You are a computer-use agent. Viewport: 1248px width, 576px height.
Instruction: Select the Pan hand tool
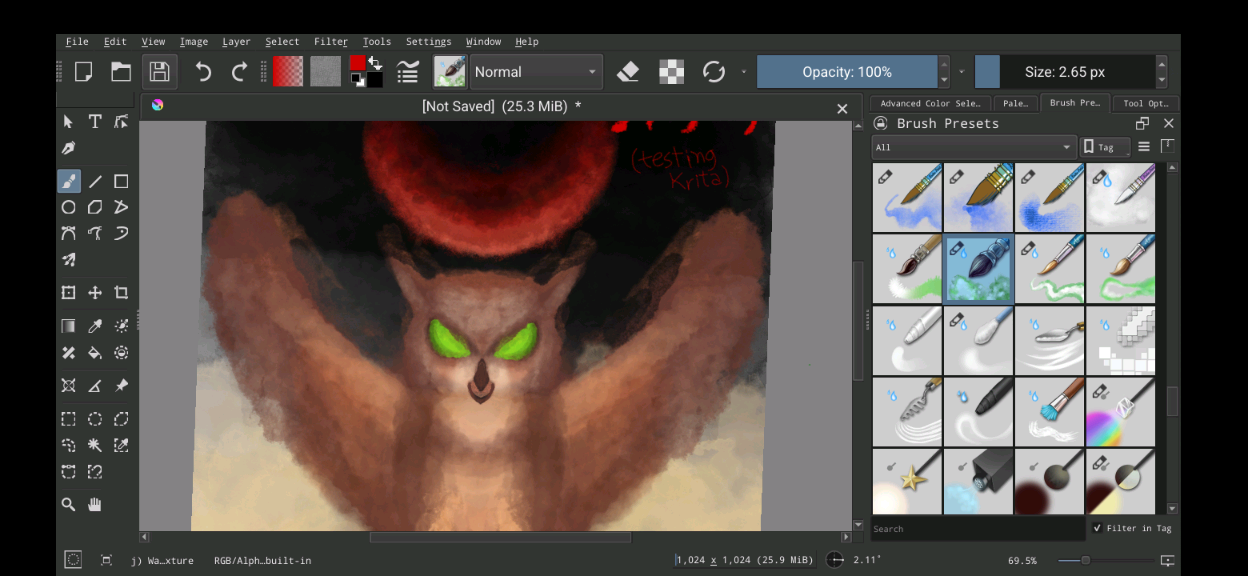point(95,505)
